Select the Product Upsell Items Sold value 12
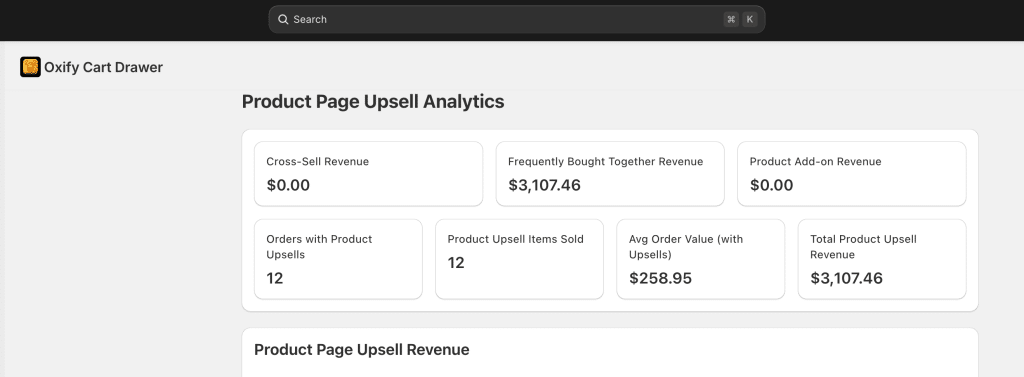This screenshot has width=1024, height=377. [456, 263]
